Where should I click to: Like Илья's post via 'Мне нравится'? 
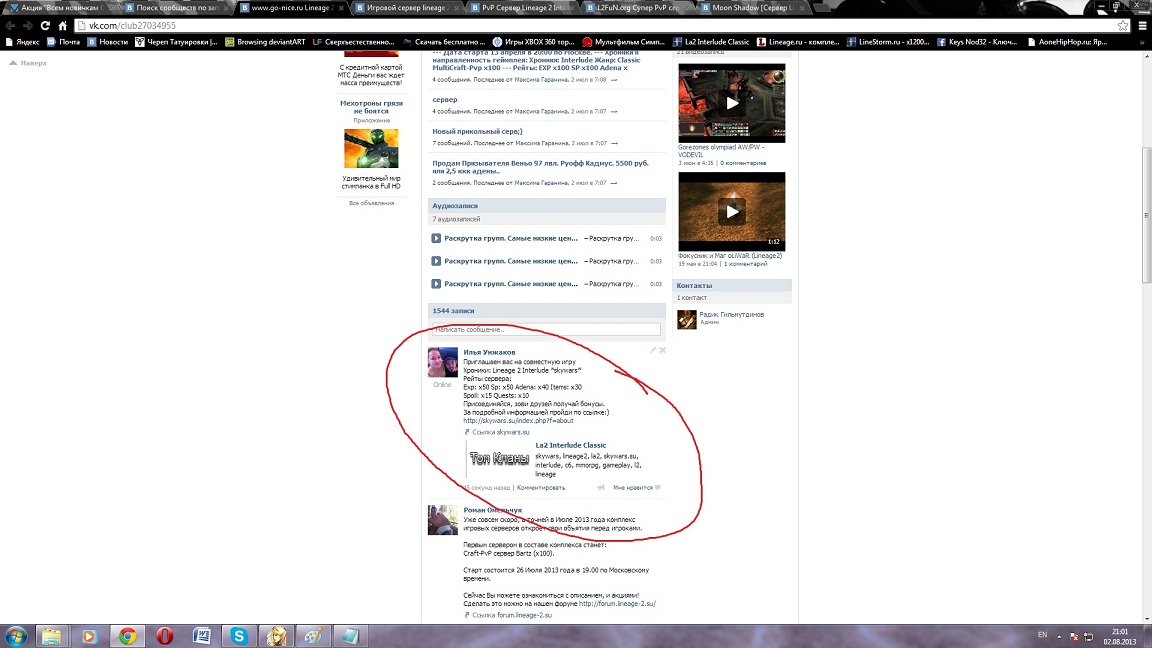point(636,488)
